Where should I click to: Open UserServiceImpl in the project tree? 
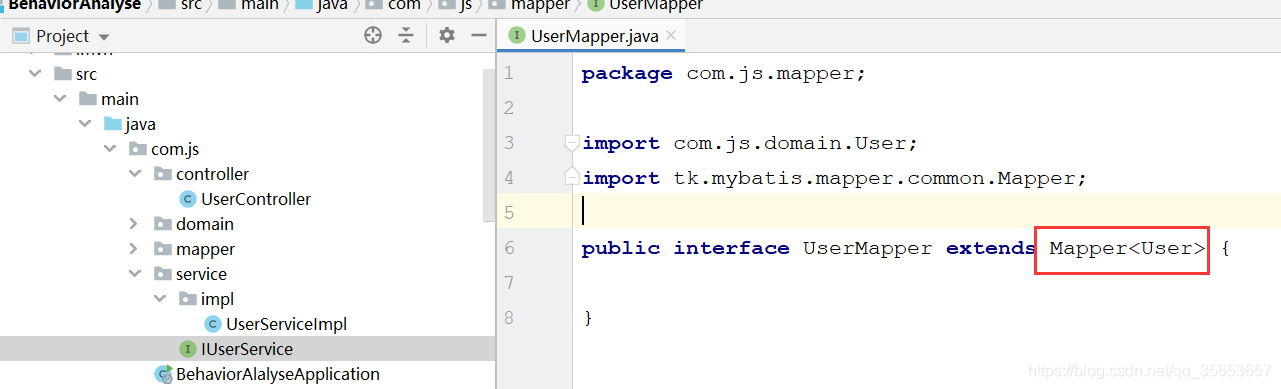click(287, 324)
